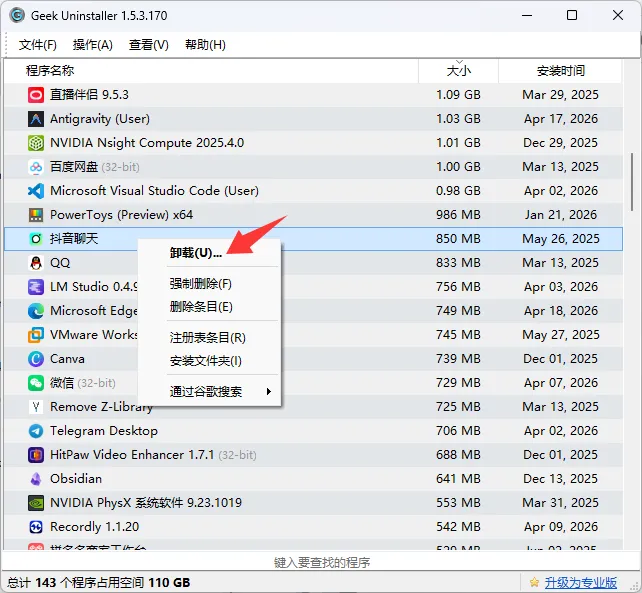Select the Telegram Desktop row name
The height and width of the screenshot is (593, 642).
coord(104,431)
